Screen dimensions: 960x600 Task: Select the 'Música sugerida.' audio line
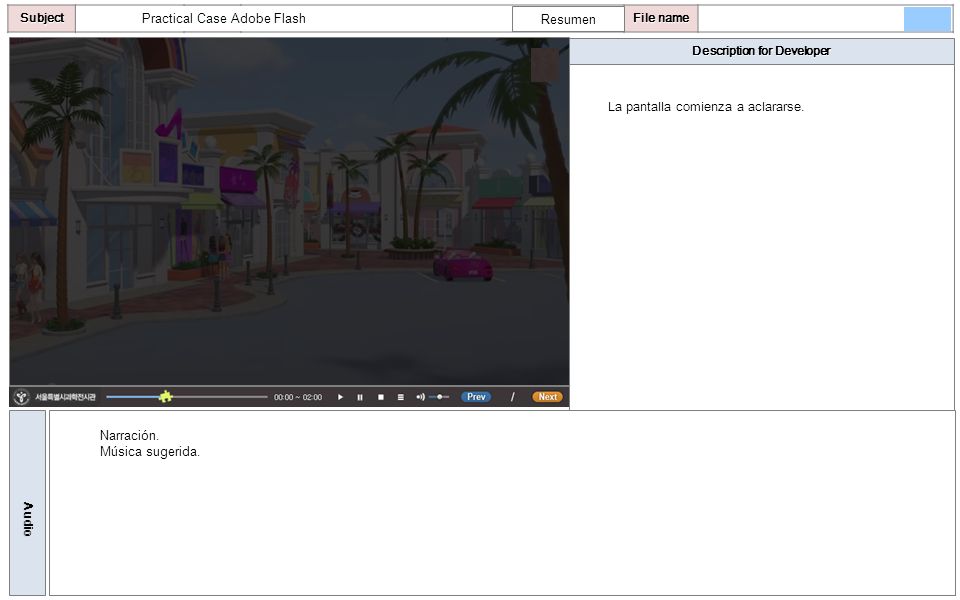[150, 452]
